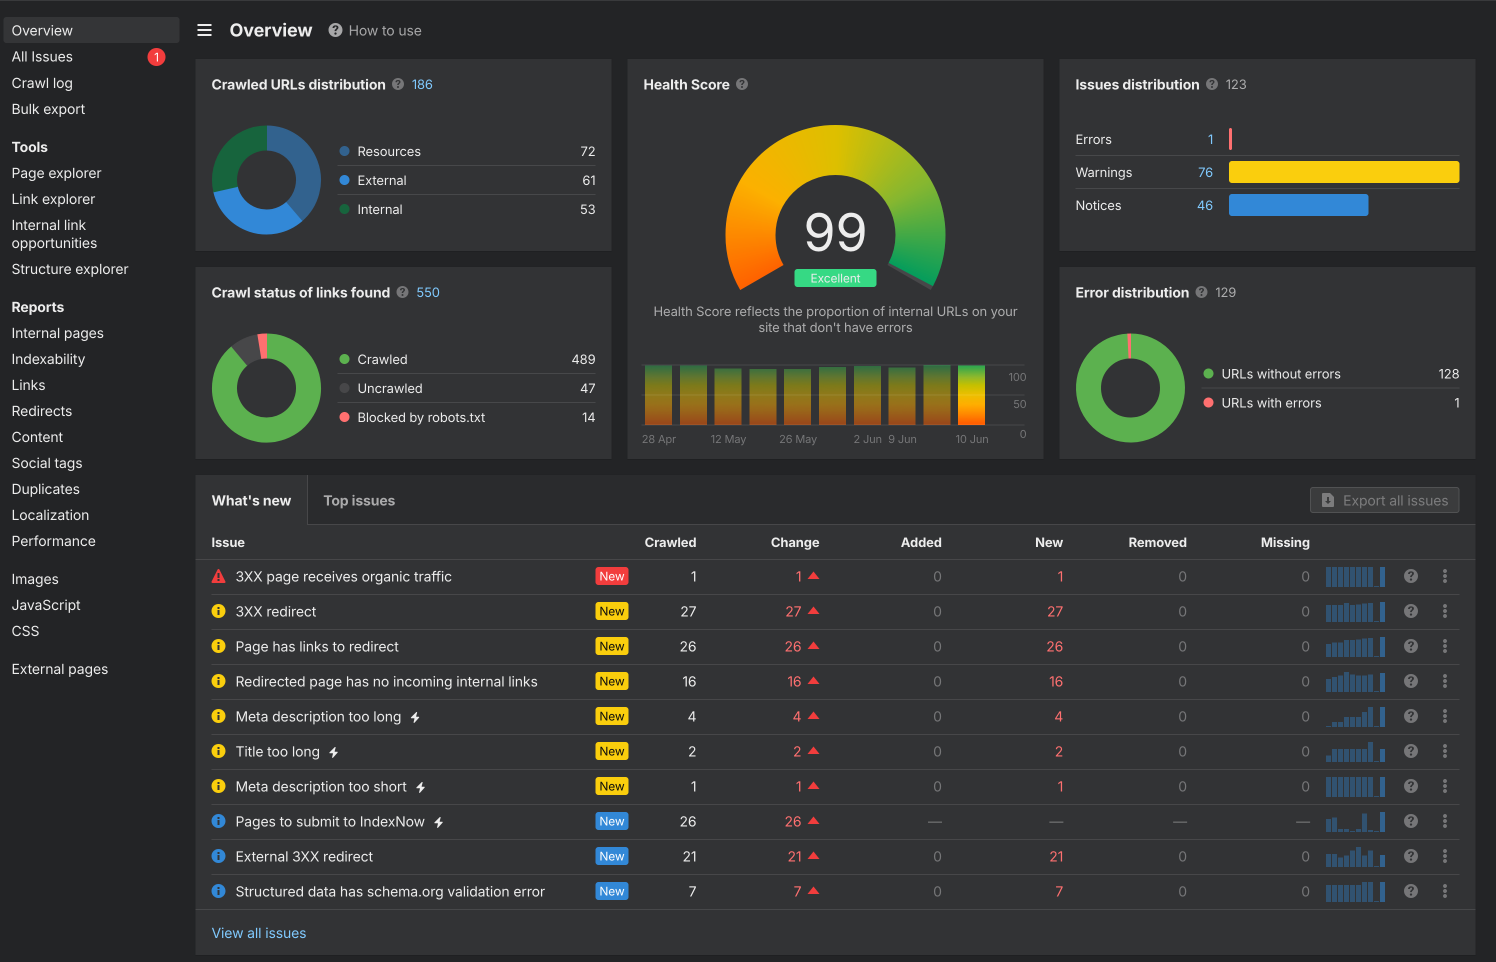Click Export all issues button
The height and width of the screenshot is (962, 1496).
point(1384,500)
